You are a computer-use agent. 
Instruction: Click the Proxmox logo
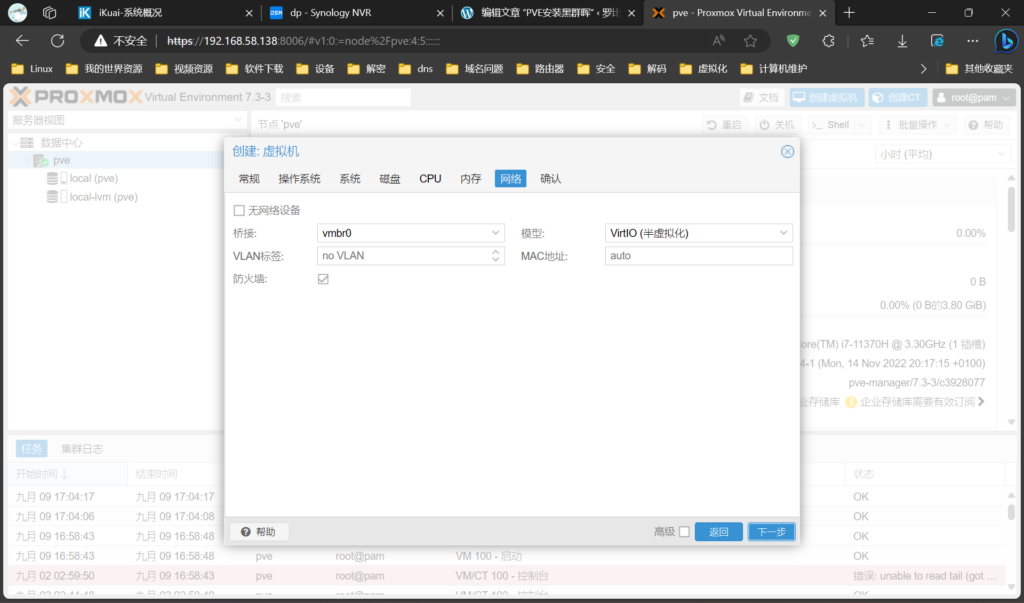[75, 97]
